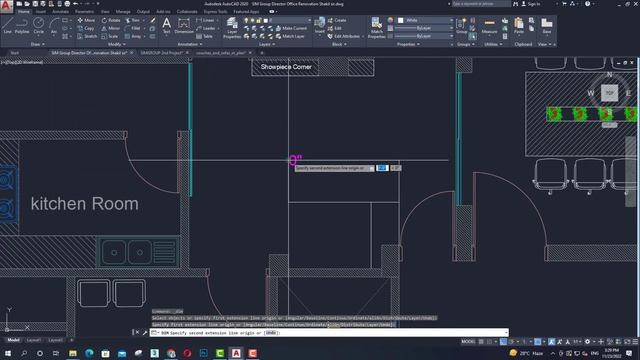
Task: Toggle polar tracking in status bar
Action: 511,342
